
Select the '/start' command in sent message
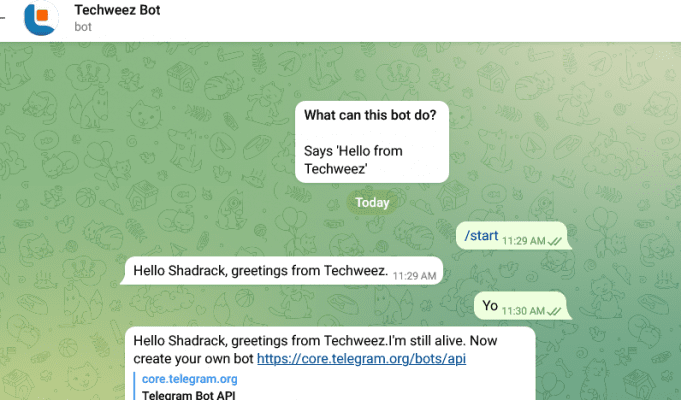[481, 235]
